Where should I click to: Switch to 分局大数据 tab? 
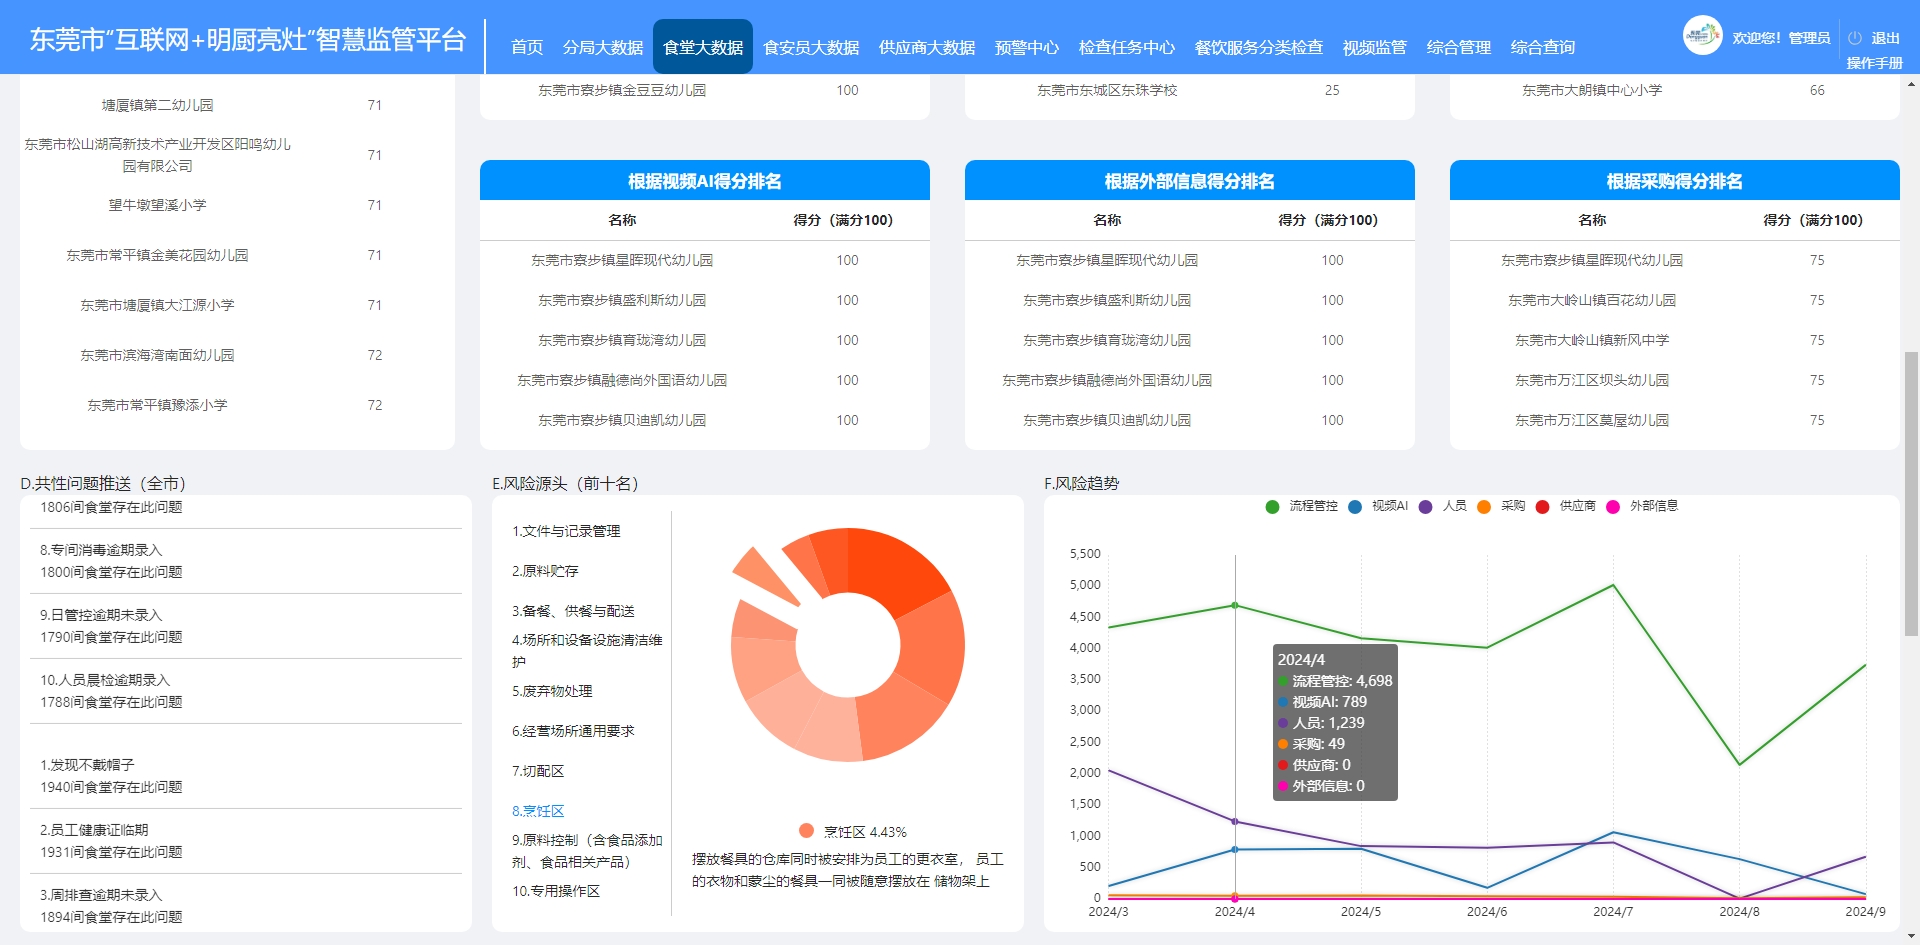tap(603, 47)
